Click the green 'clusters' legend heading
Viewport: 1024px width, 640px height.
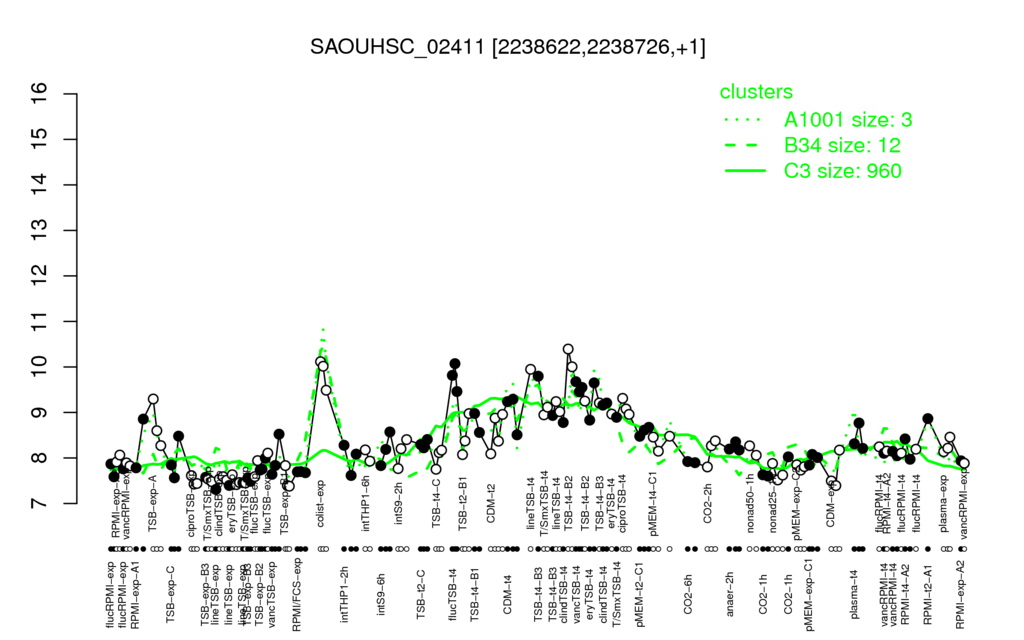756,91
